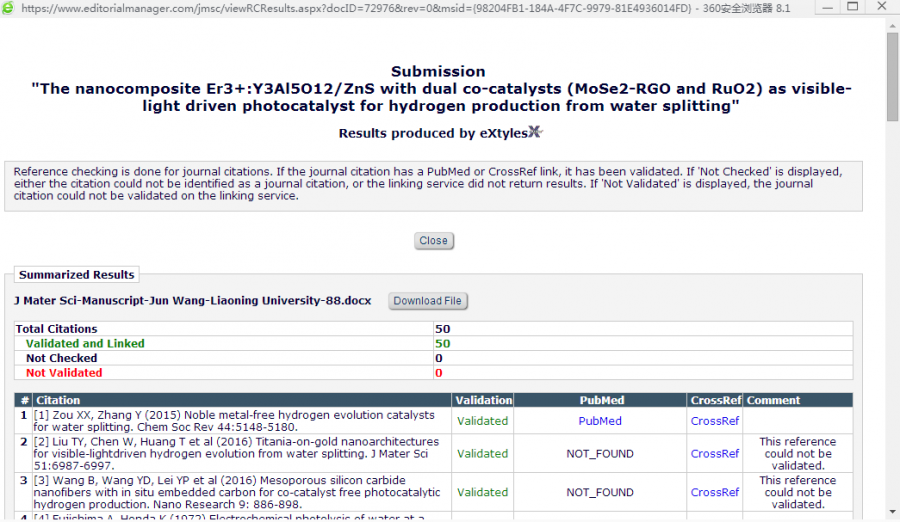Click the Wang B silicon carbide citation text
The width and height of the screenshot is (900, 522).
[x=236, y=492]
